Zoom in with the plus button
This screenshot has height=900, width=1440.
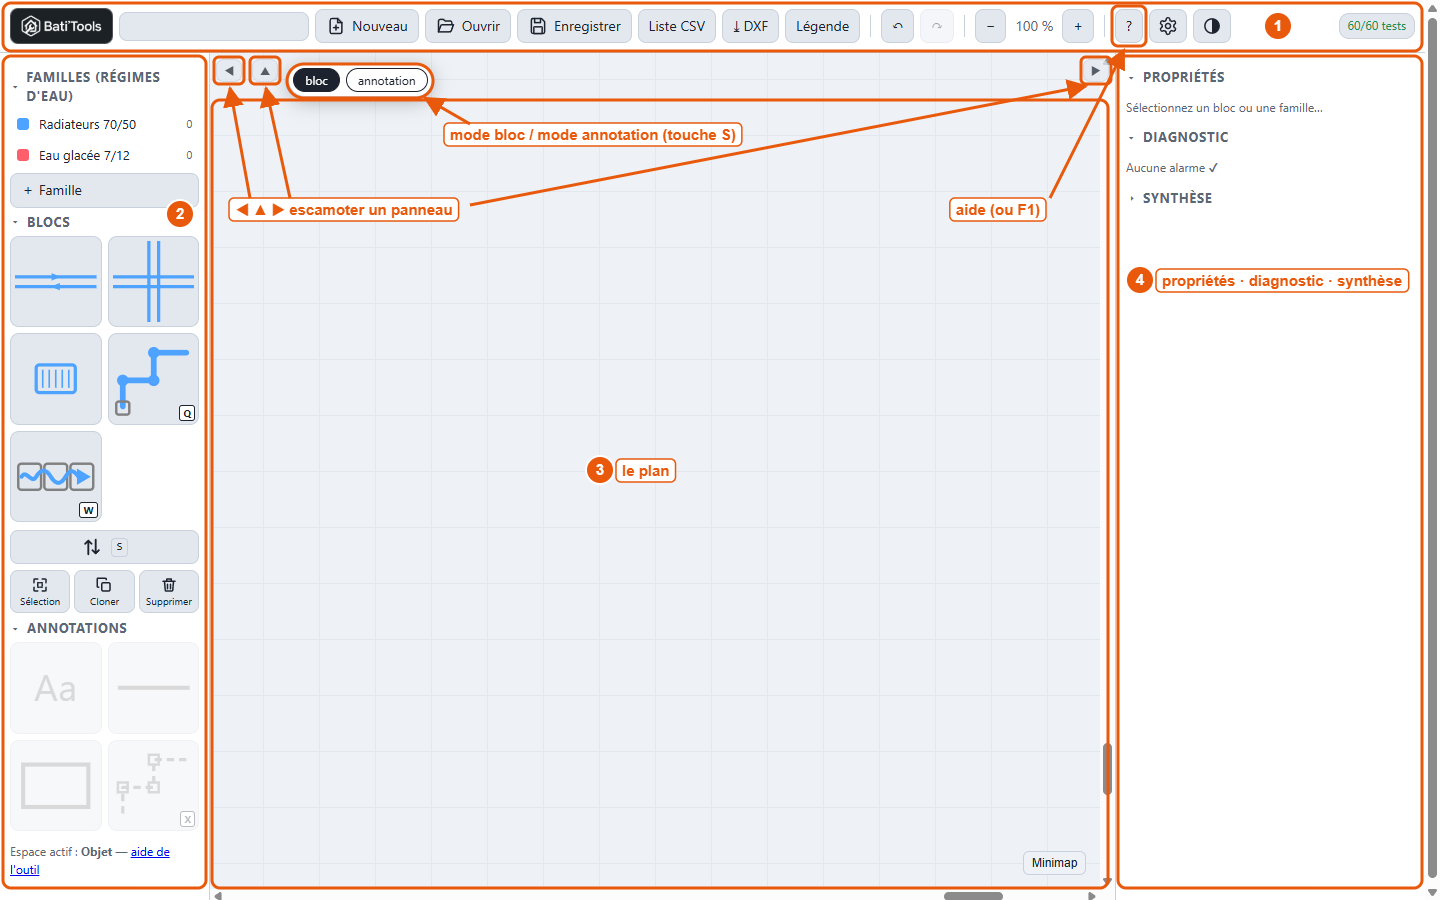pyautogui.click(x=1078, y=26)
